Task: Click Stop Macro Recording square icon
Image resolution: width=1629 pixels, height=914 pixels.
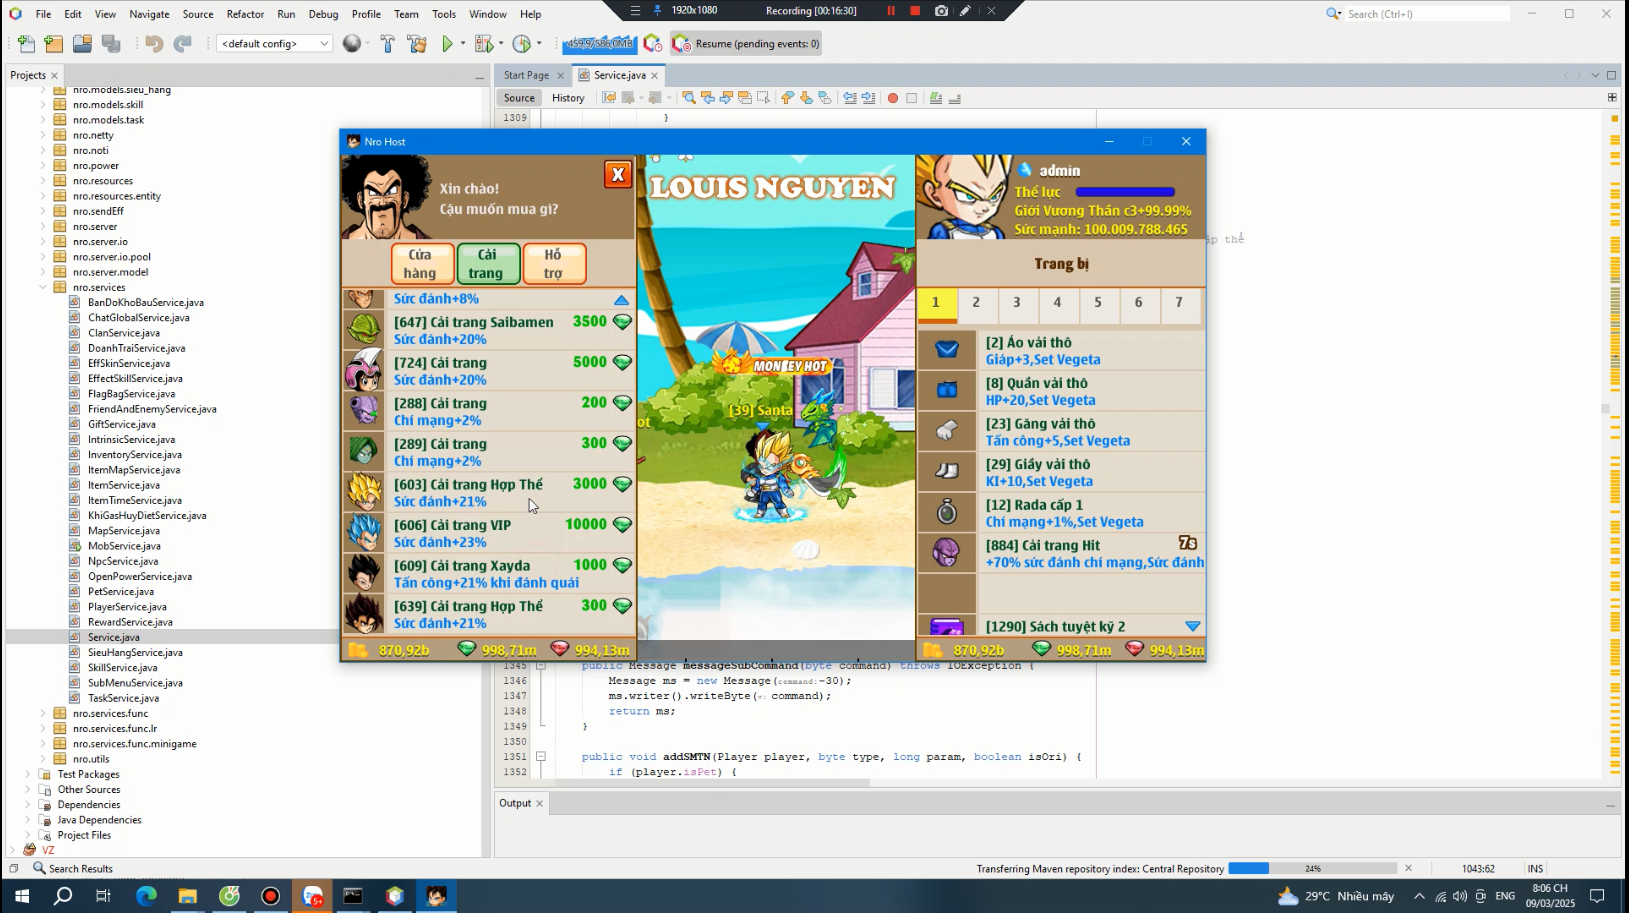Action: tap(912, 98)
